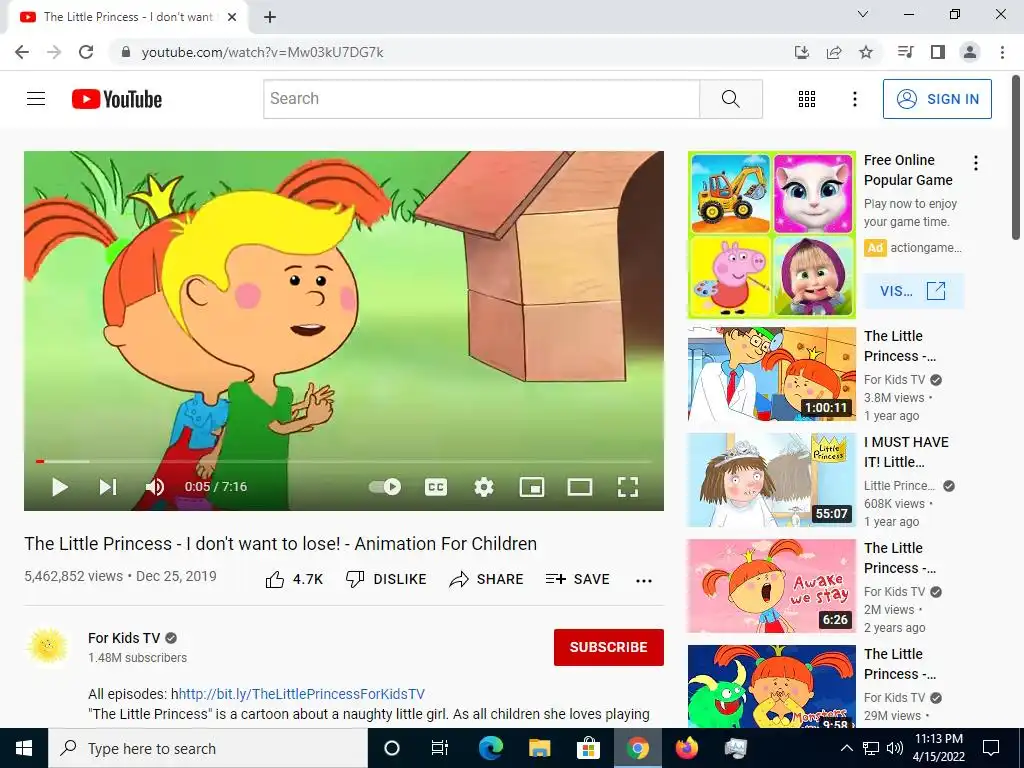Show hidden system tray icons

coord(846,748)
